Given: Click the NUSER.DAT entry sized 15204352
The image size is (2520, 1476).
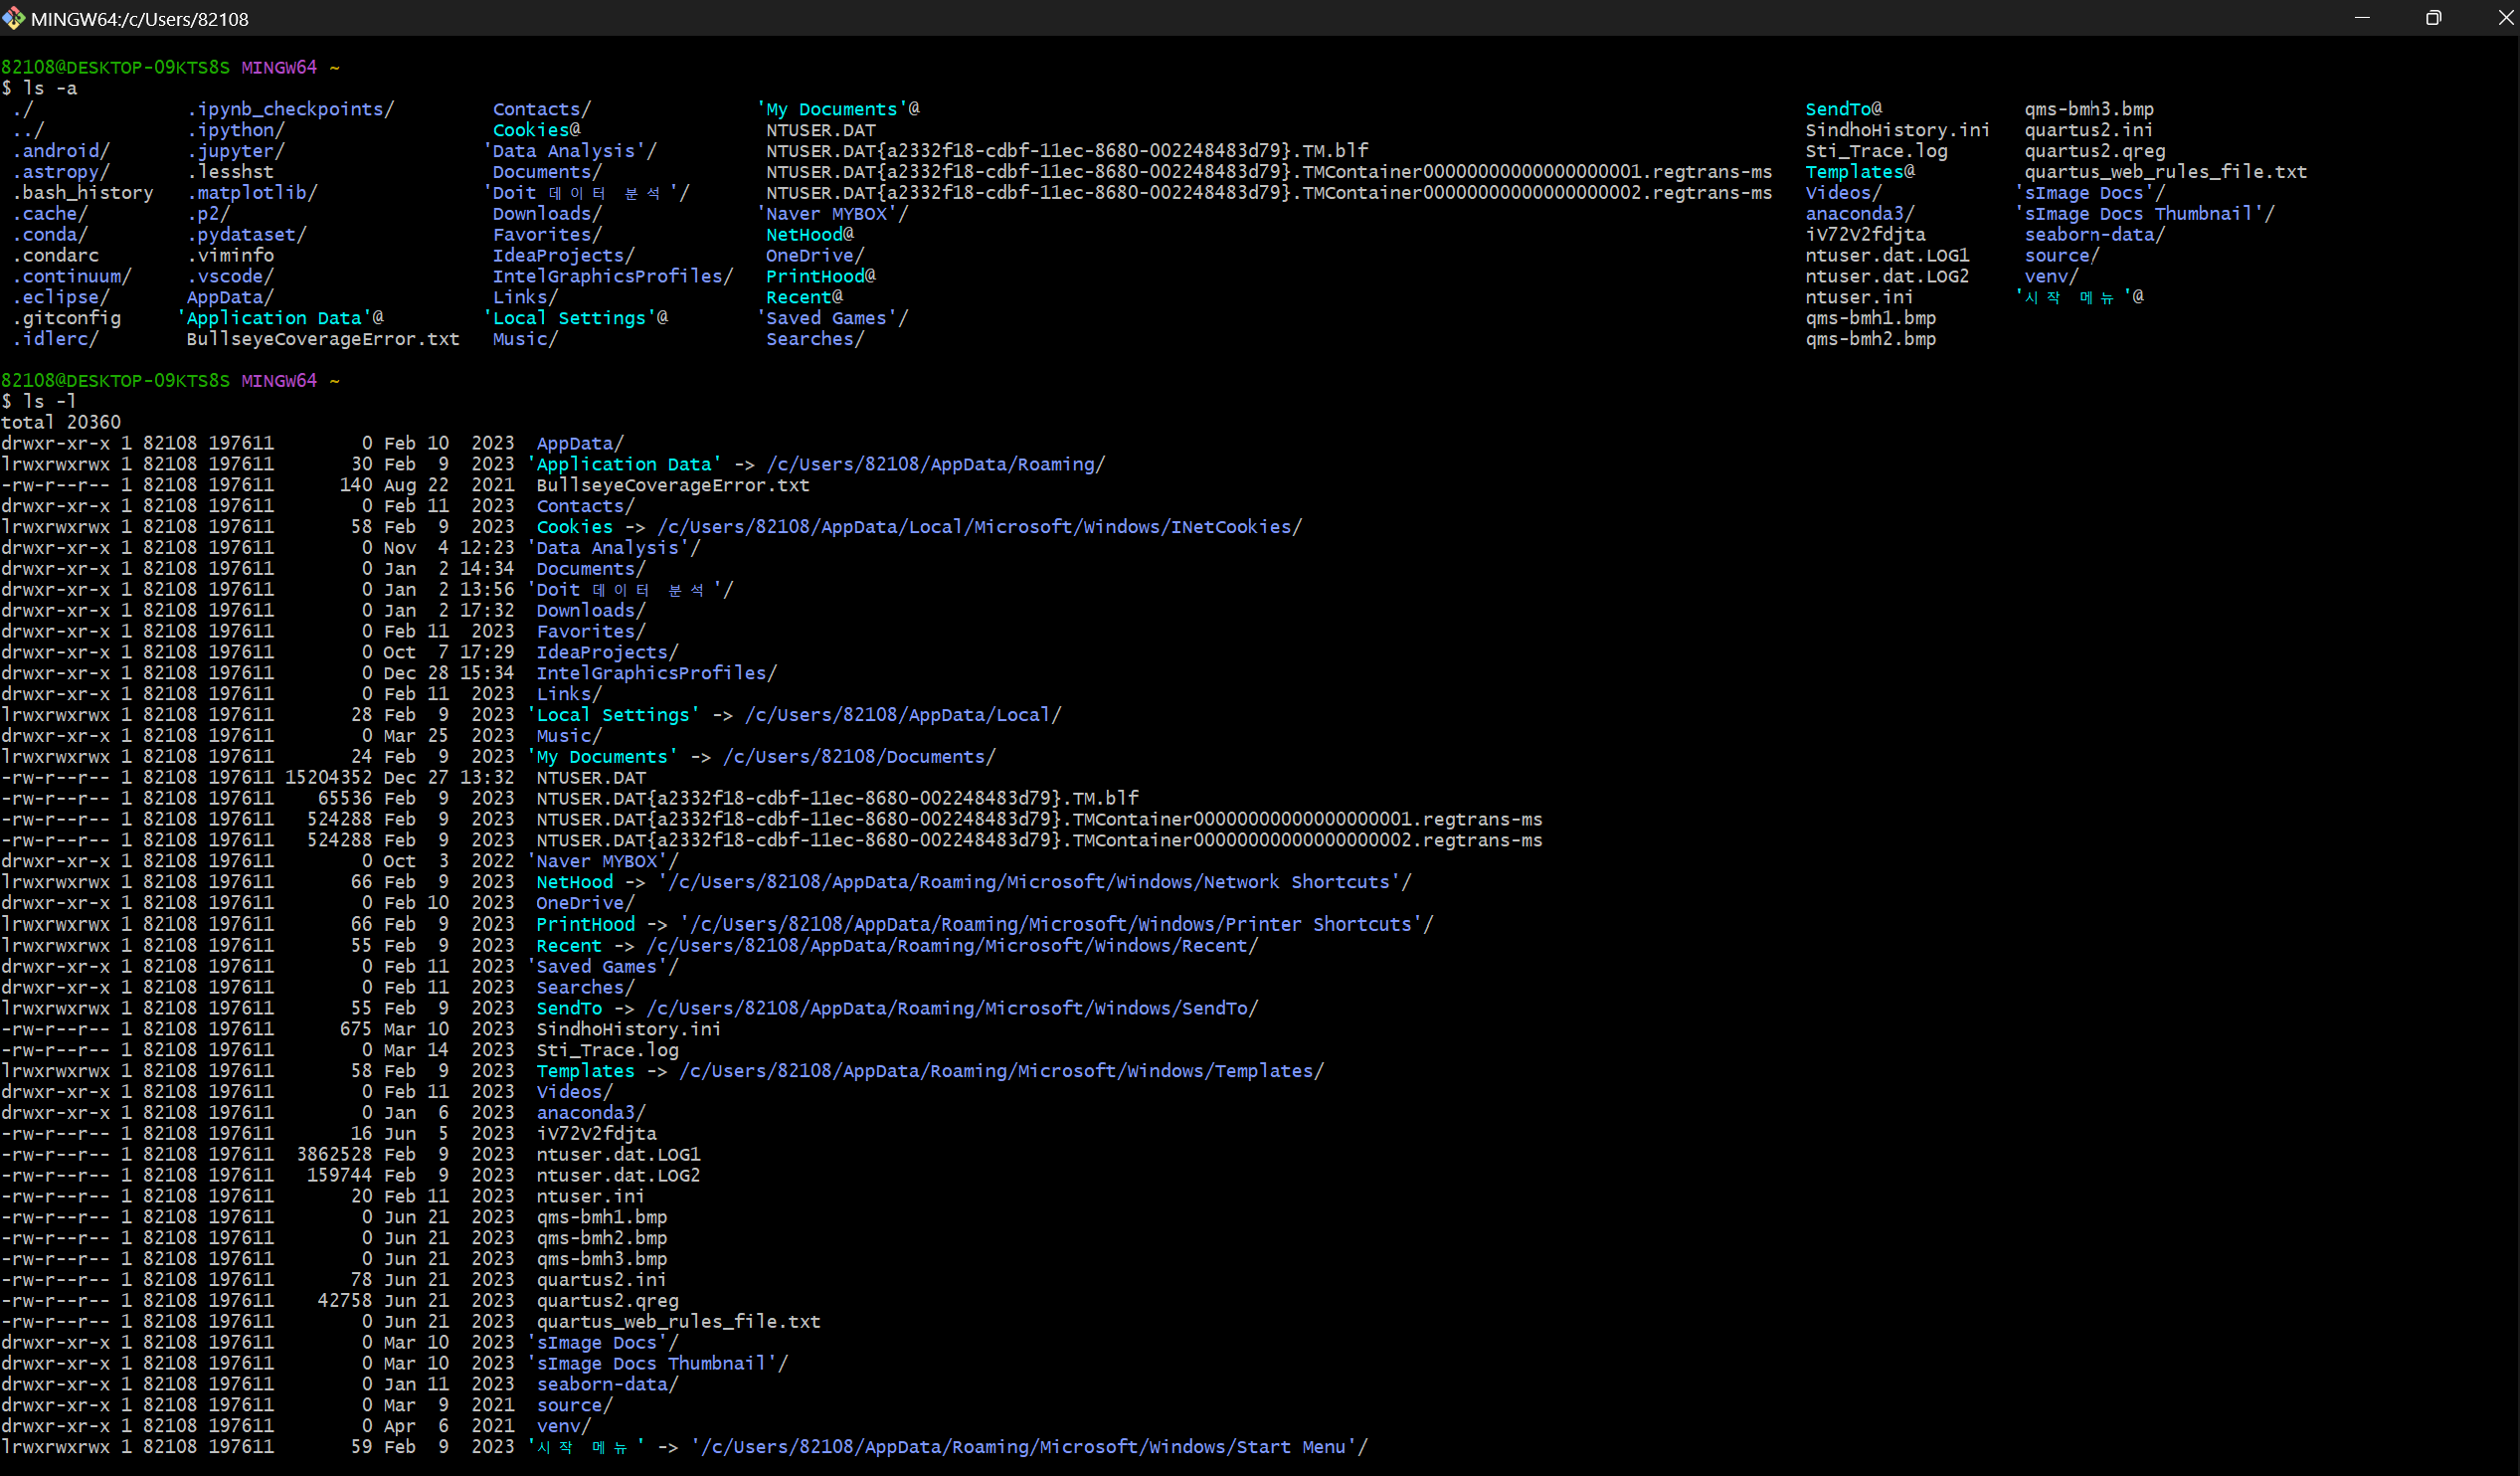Looking at the screenshot, I should tap(590, 778).
